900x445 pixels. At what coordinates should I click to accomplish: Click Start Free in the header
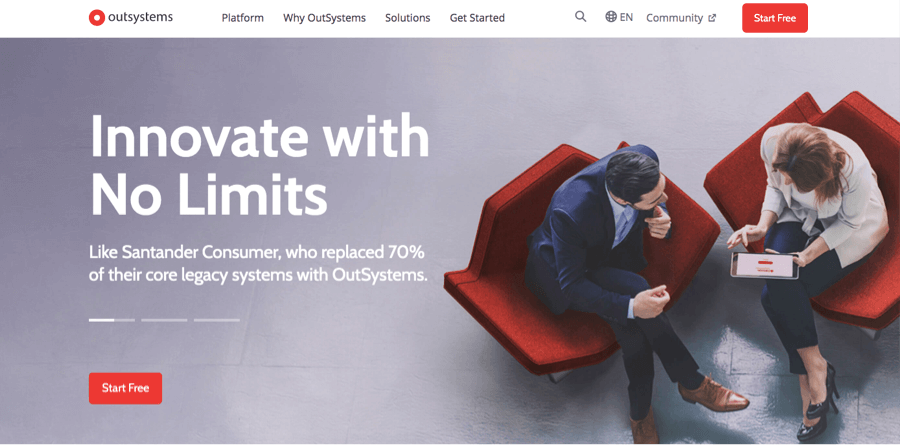tap(775, 18)
